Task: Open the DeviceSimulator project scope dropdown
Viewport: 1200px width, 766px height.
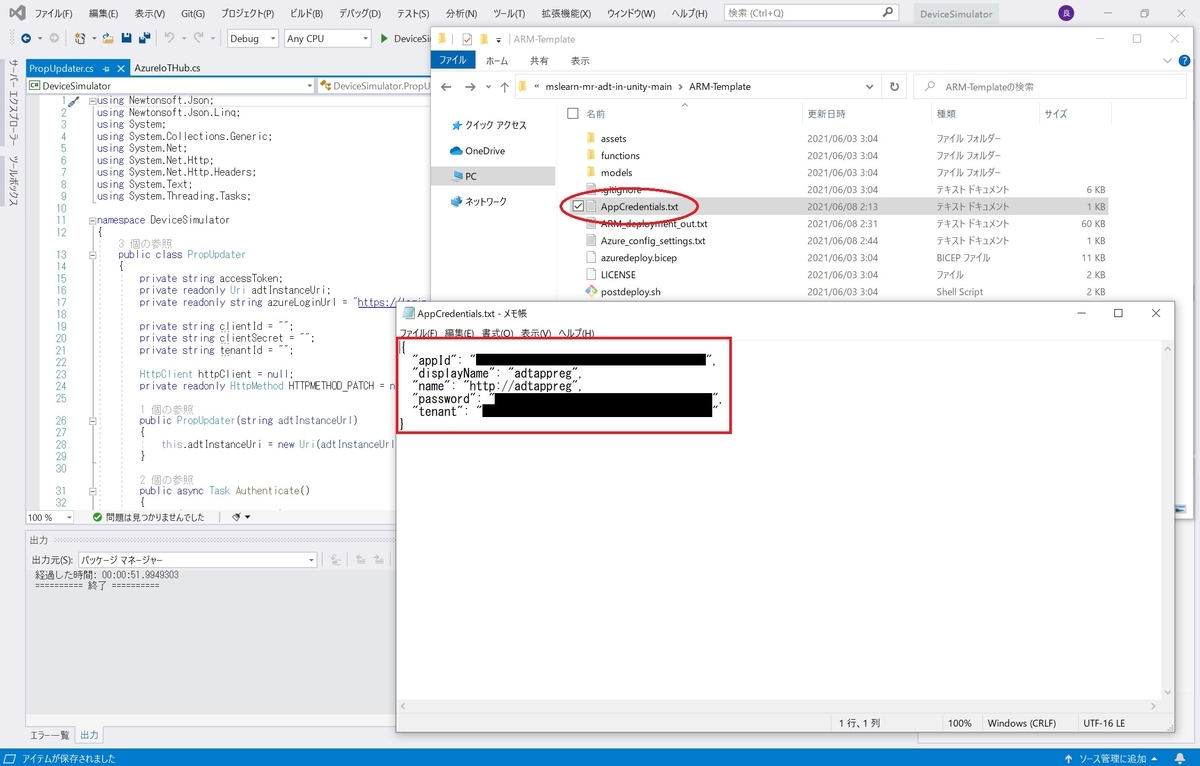Action: [x=171, y=86]
